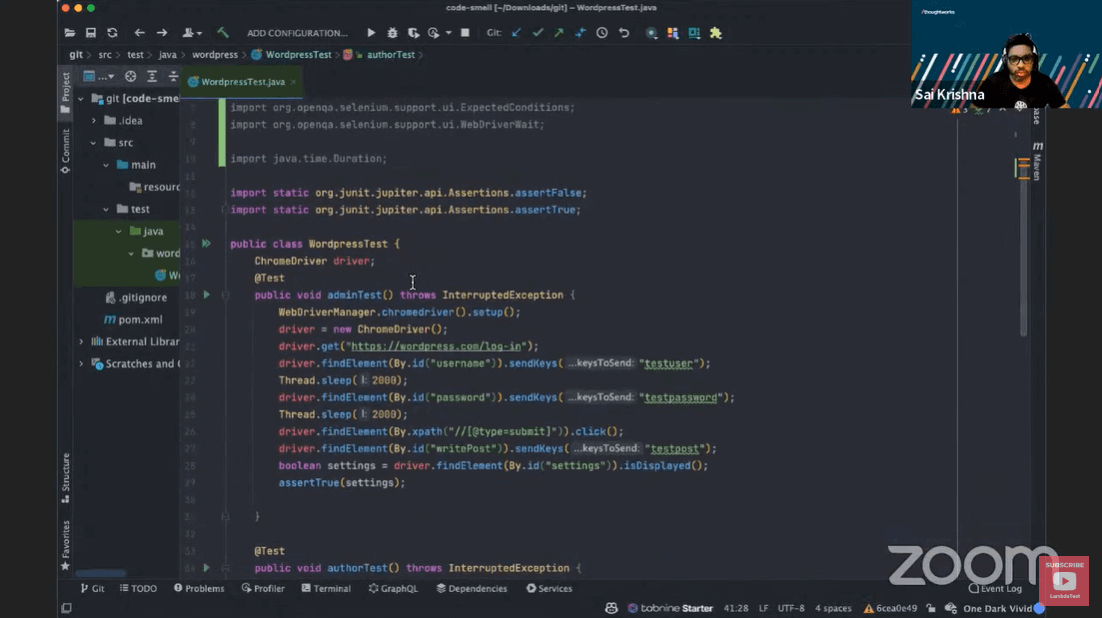Viewport: 1102px width, 618px height.
Task: Expand External Libraries node
Action: (x=82, y=342)
